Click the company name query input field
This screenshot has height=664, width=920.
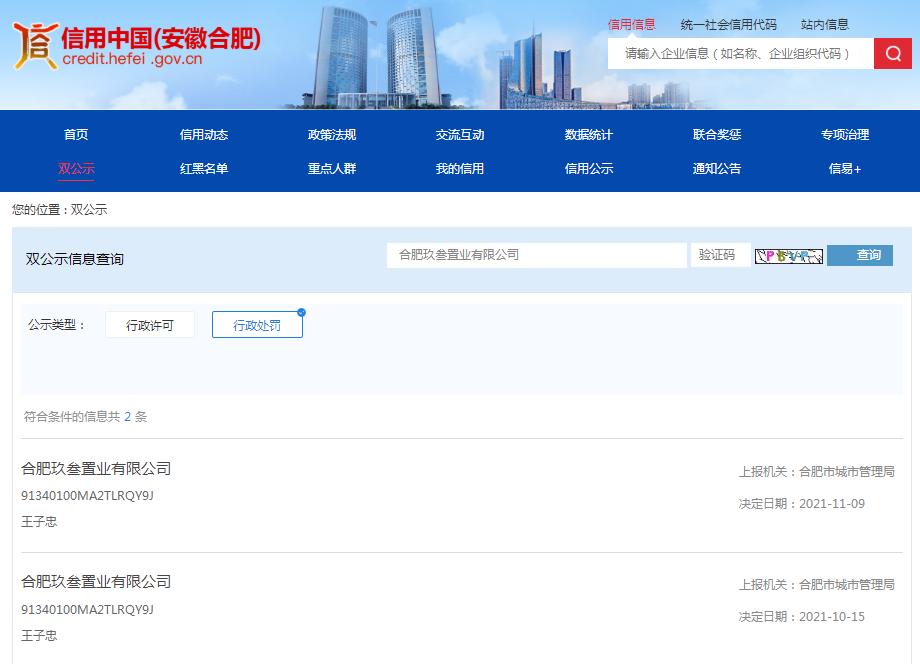(536, 255)
